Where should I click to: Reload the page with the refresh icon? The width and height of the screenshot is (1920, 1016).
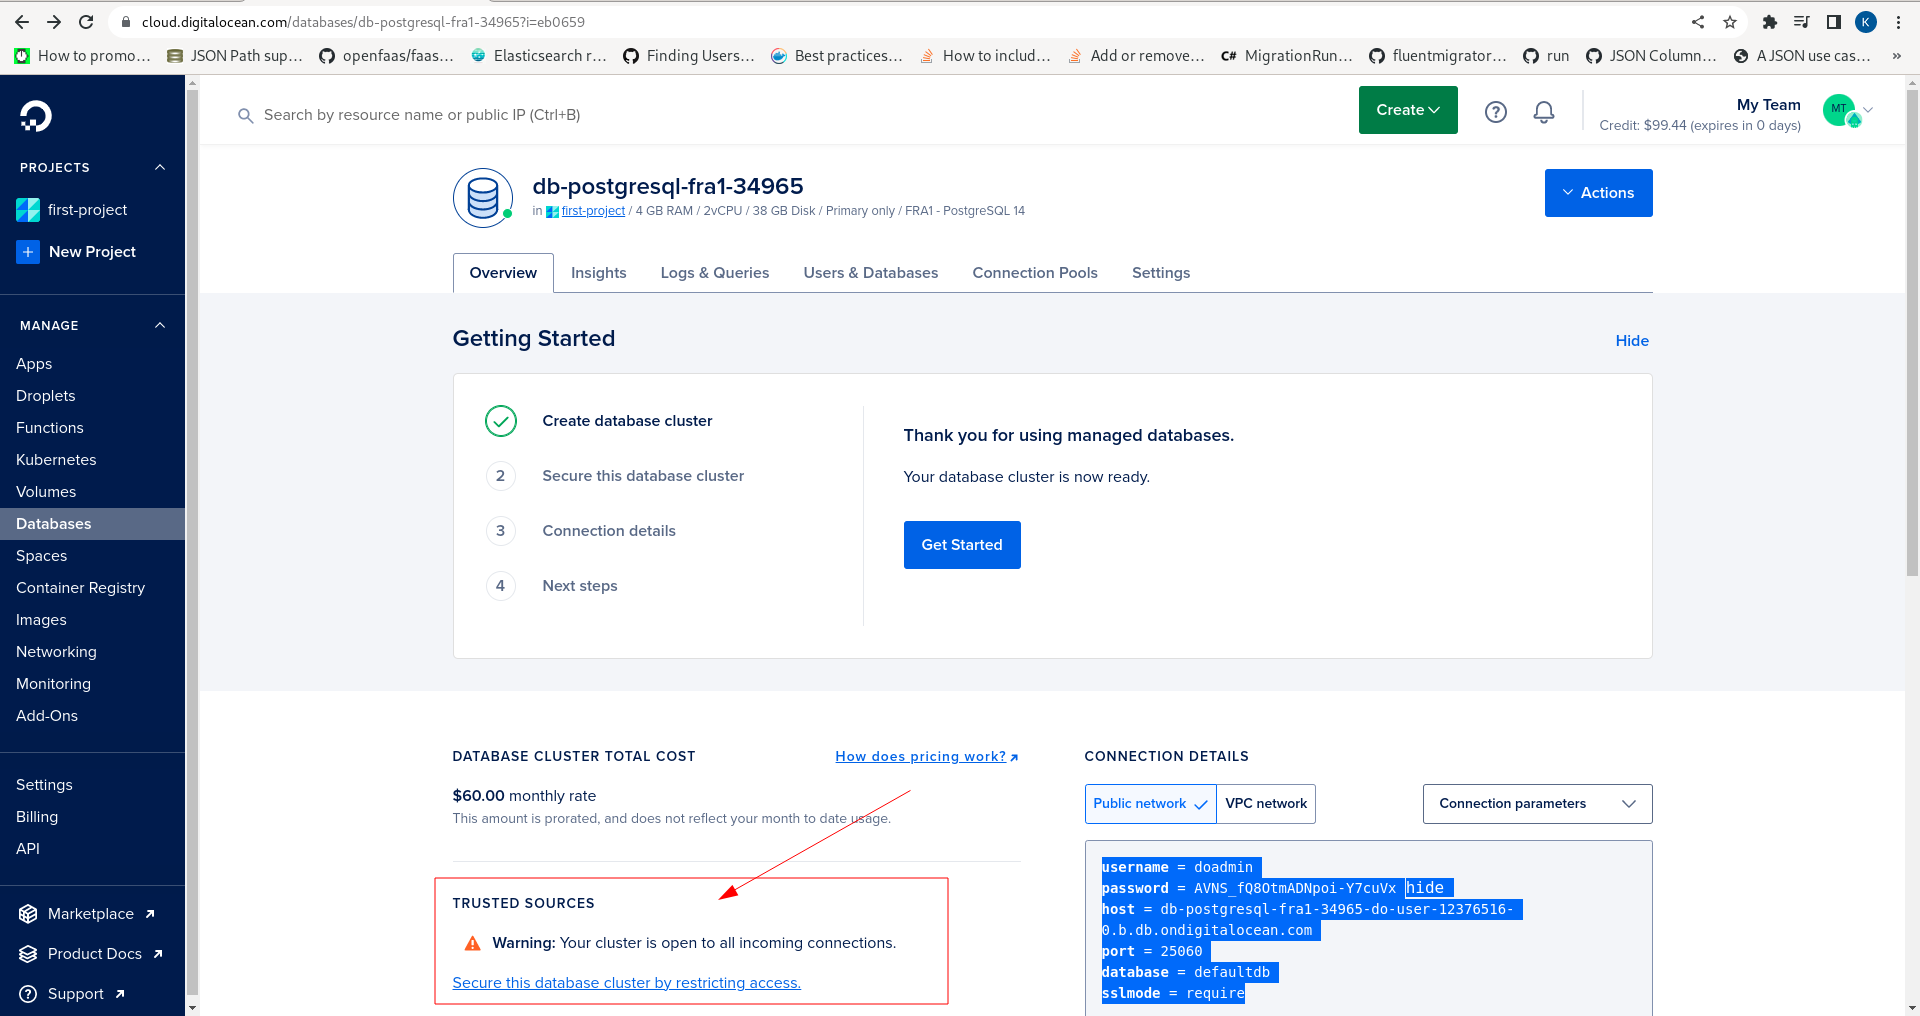click(86, 22)
